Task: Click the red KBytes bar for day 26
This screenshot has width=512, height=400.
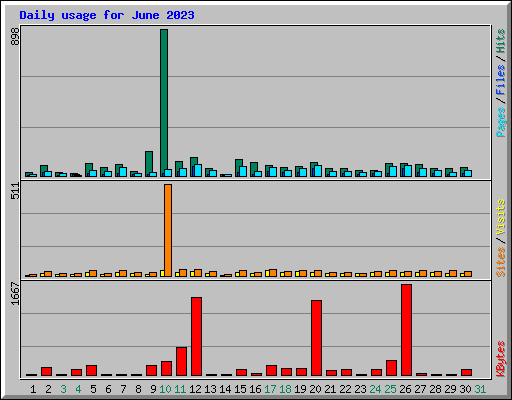Action: (x=406, y=330)
